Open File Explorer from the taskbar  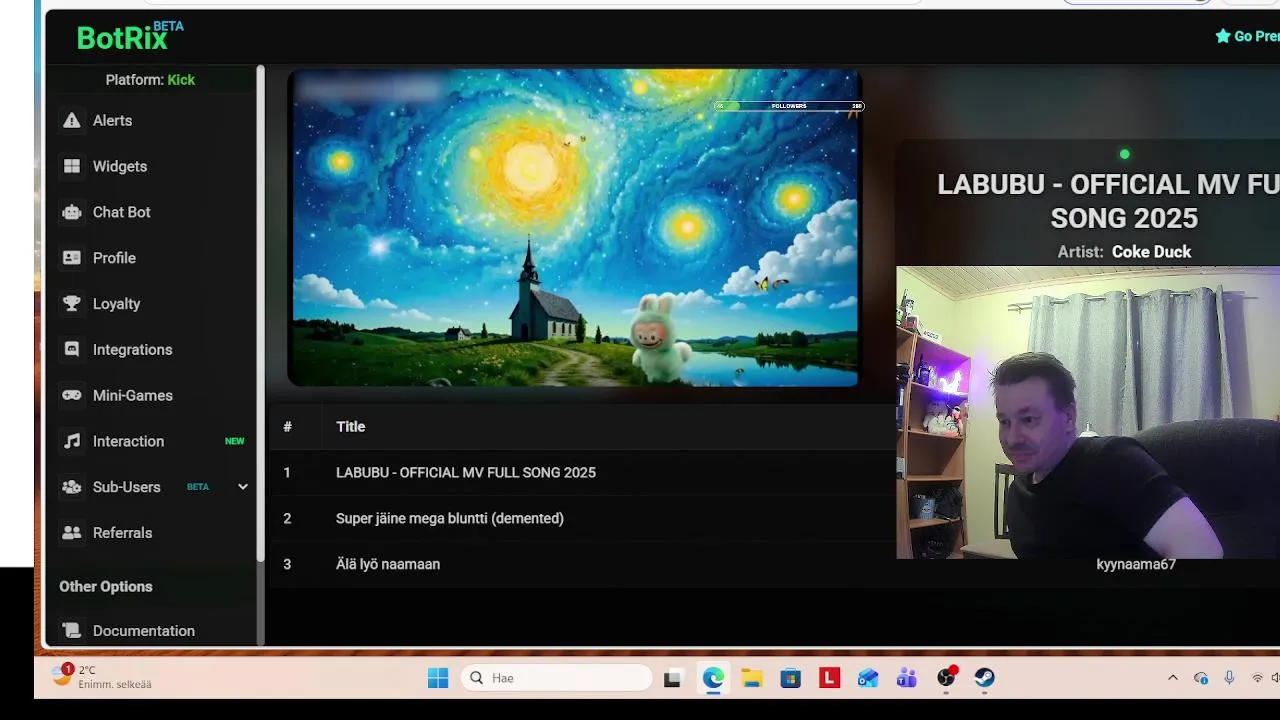[x=752, y=678]
